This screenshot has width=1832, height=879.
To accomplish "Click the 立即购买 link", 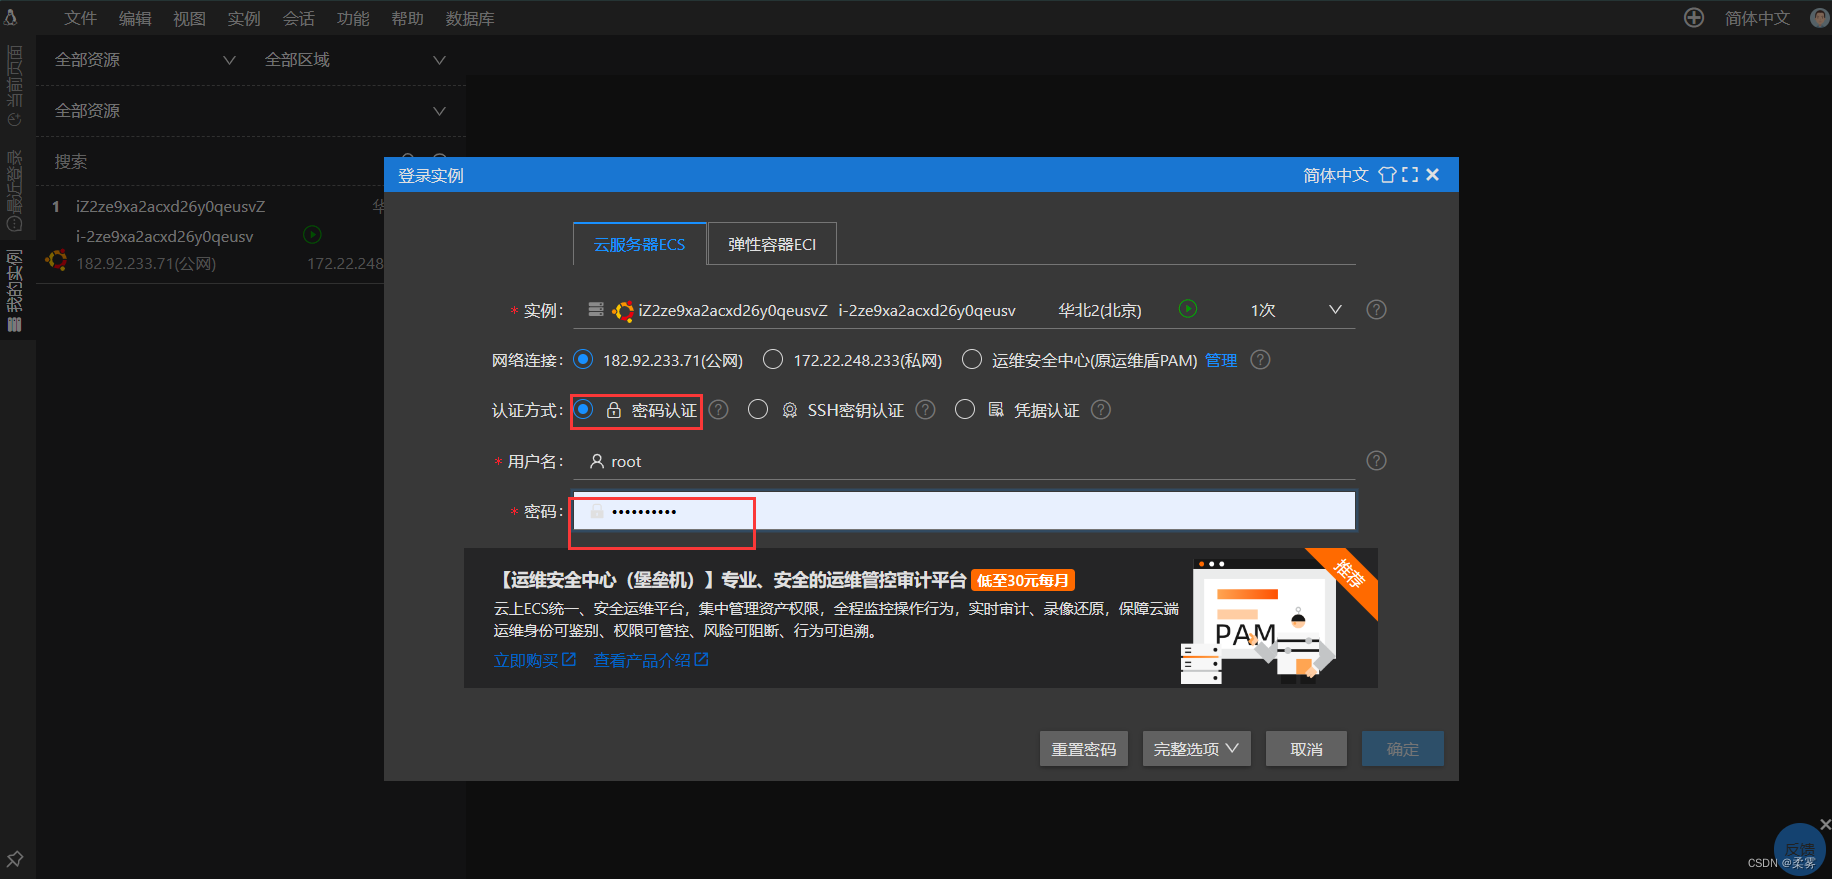I will tap(535, 660).
